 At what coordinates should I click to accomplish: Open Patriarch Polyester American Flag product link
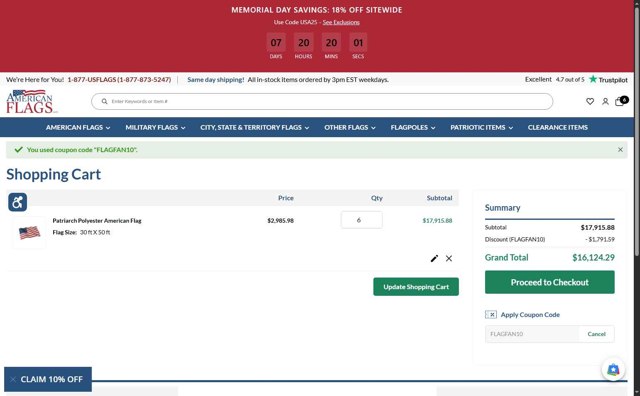point(97,220)
